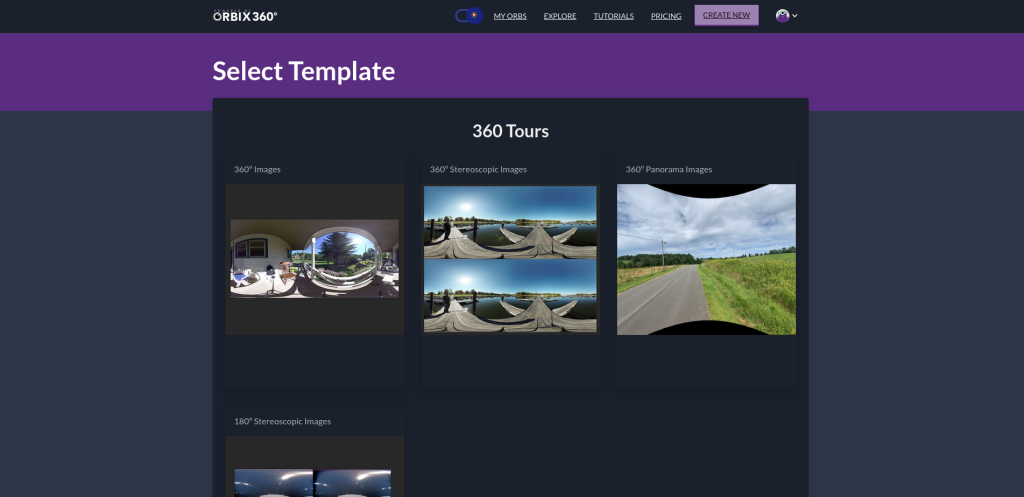The height and width of the screenshot is (497, 1024).
Task: Click the 360° Images card title
Action: (x=257, y=170)
